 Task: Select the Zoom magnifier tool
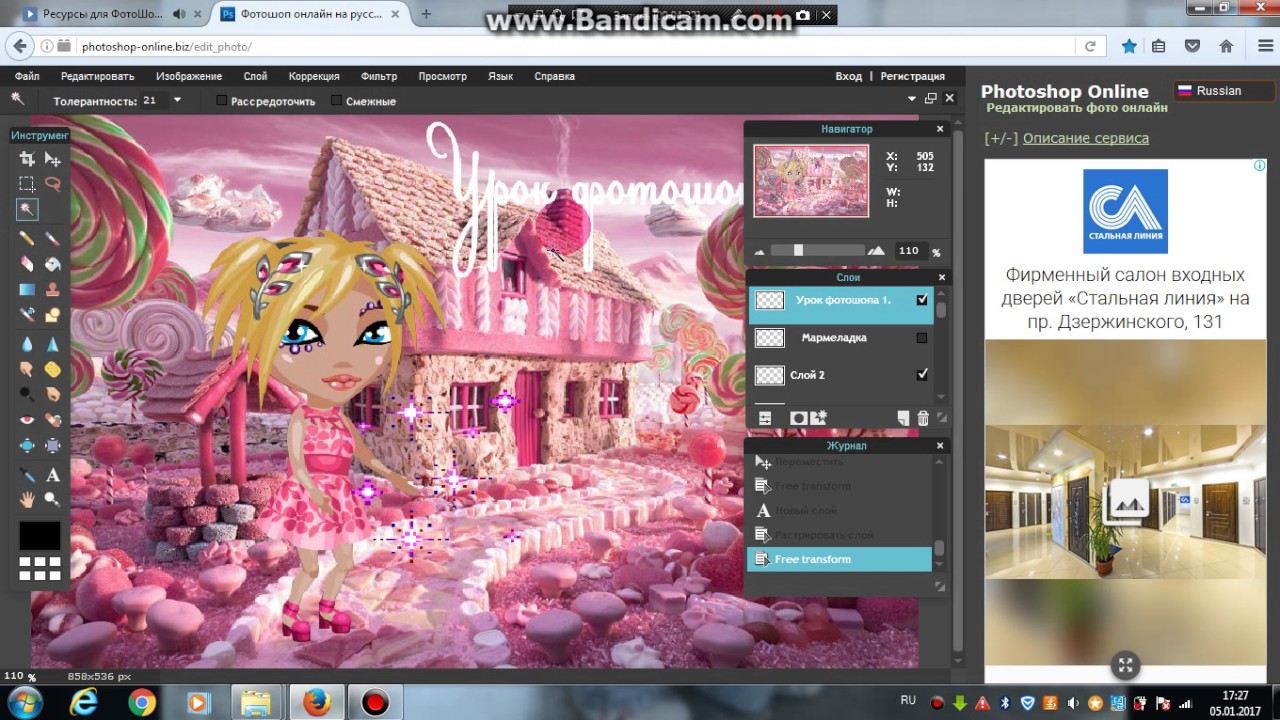[53, 500]
